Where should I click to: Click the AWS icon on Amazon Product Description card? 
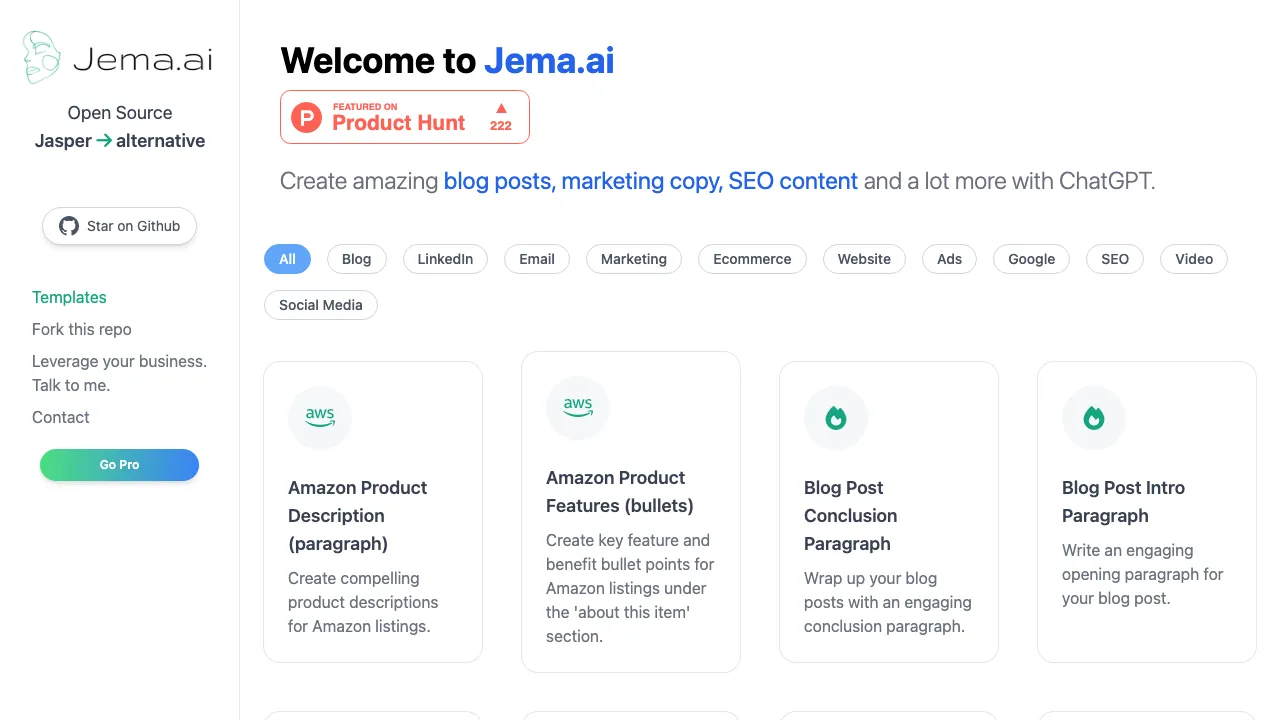319,418
